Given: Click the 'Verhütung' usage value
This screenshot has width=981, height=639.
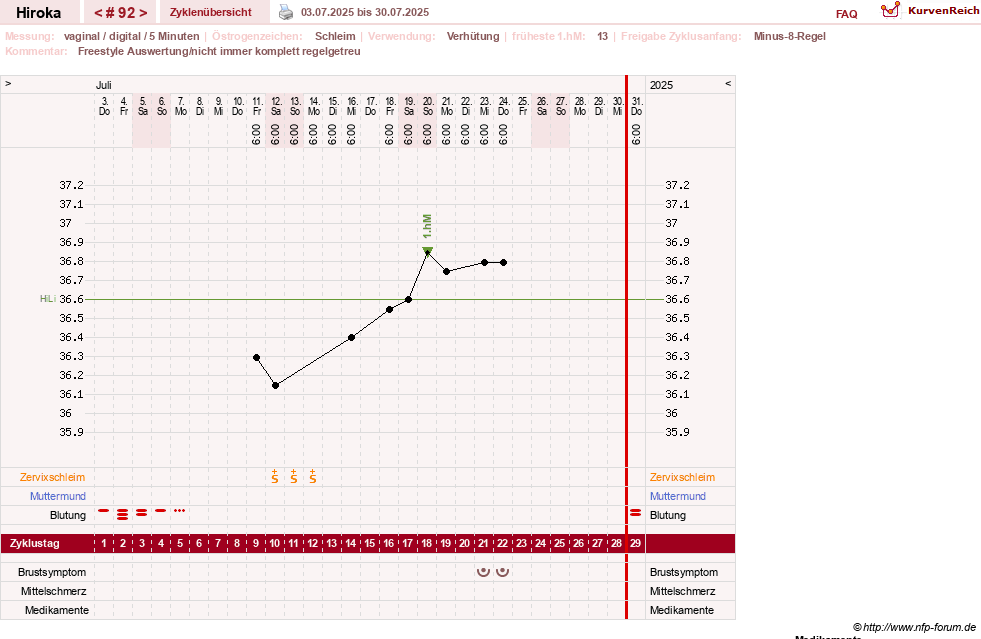Looking at the screenshot, I should (473, 36).
